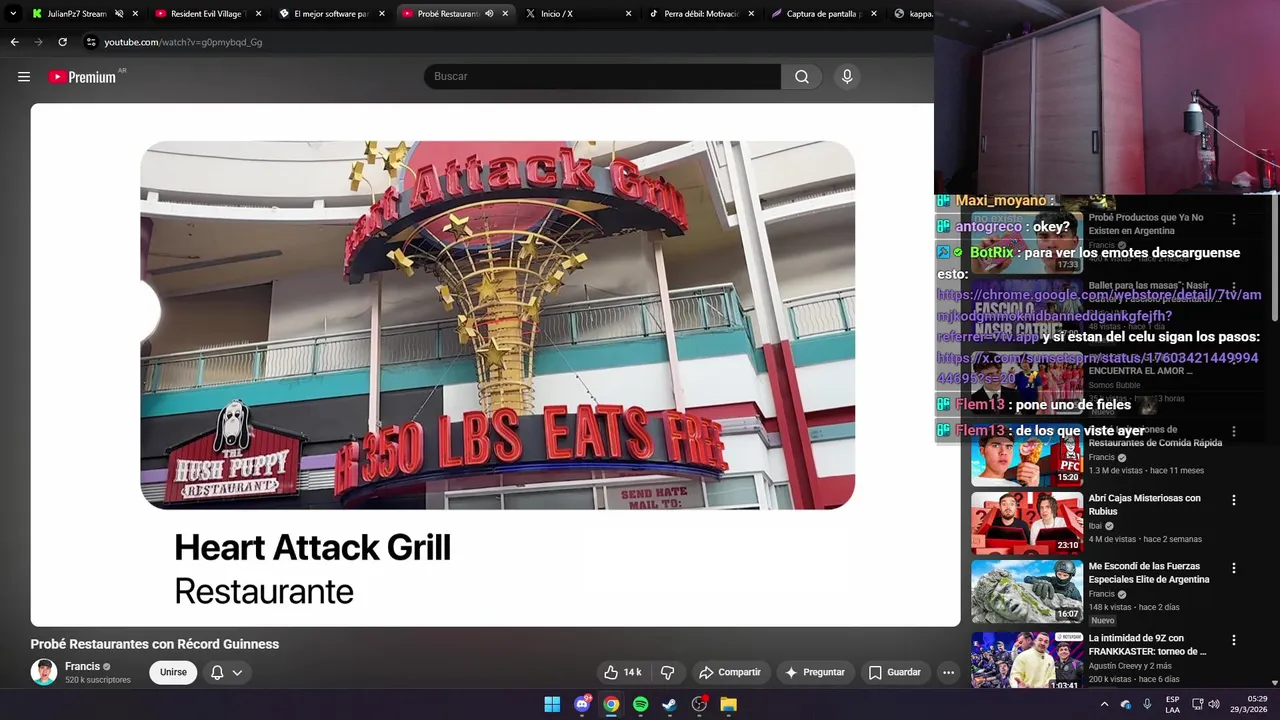Open File Explorer from taskbar
The image size is (1280, 720).
pos(729,704)
